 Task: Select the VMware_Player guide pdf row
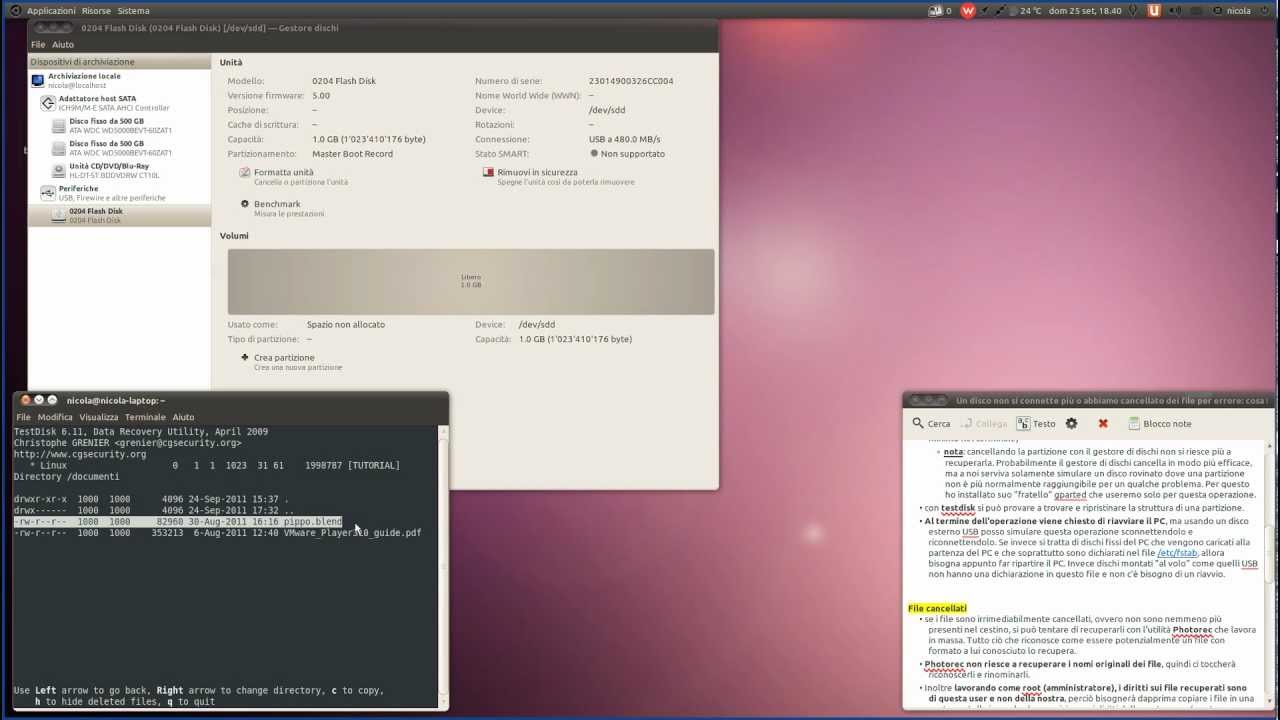tap(217, 533)
